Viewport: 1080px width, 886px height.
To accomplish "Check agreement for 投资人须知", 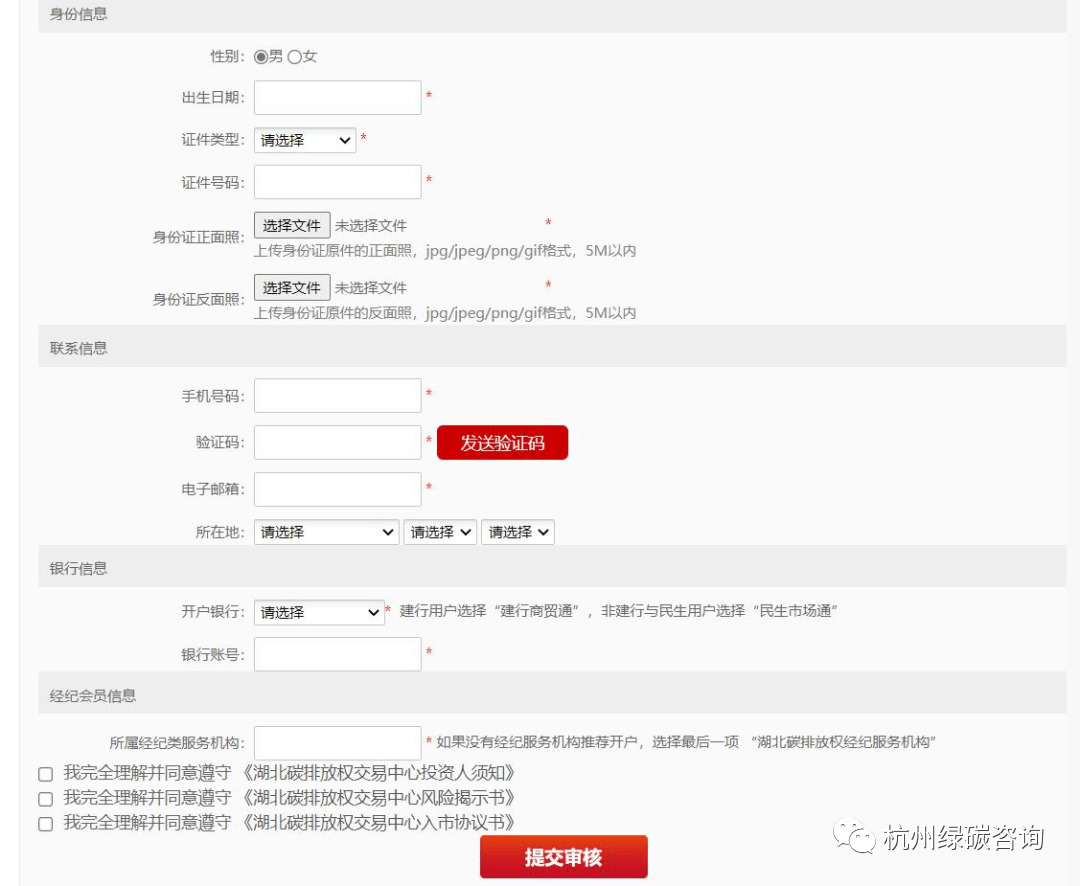I will [44, 775].
